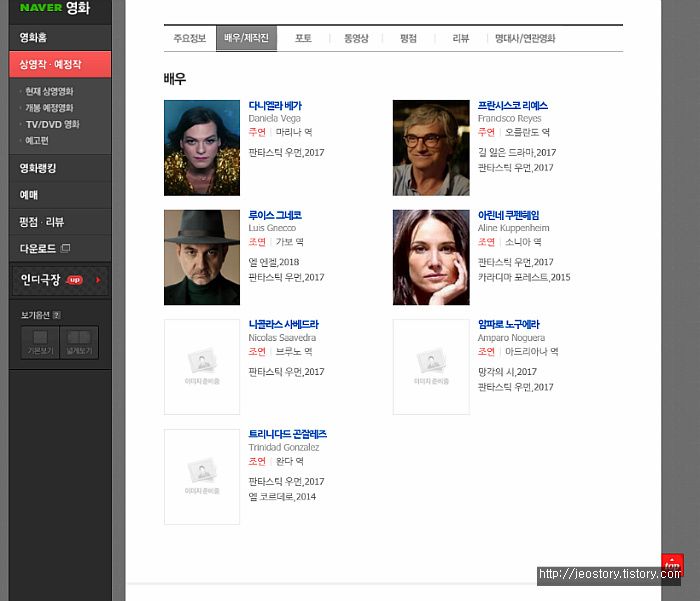
Task: Click the NAVER 영화 logo
Action: coord(55,8)
